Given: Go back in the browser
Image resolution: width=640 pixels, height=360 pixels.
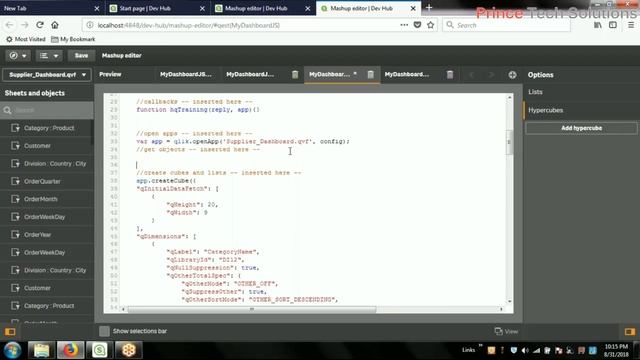Looking at the screenshot, I should pos(9,25).
